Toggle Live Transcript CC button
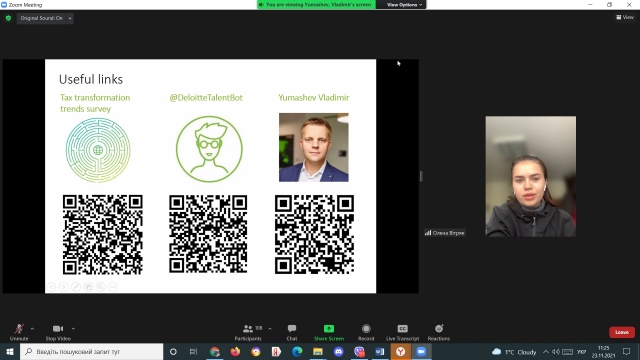640x360 pixels. (402, 332)
